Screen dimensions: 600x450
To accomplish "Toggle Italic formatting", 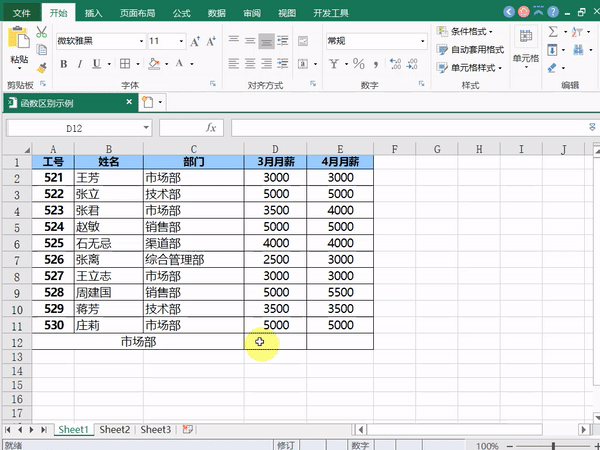I will click(80, 64).
